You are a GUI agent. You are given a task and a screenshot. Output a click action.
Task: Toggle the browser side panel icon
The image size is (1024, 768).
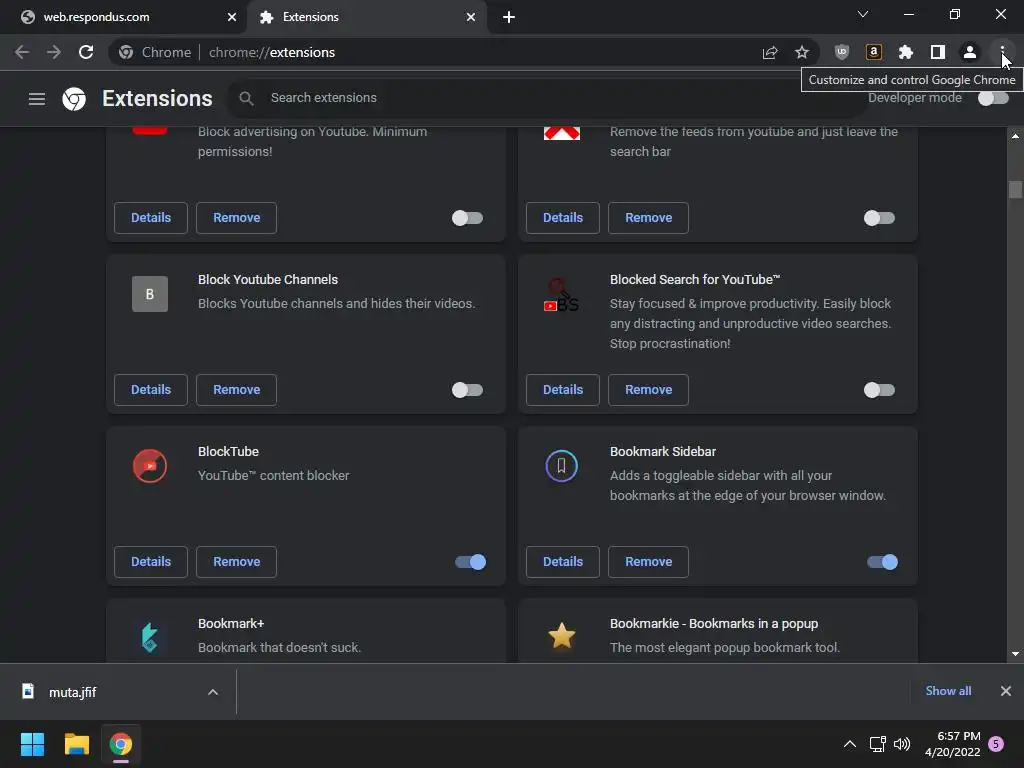tap(938, 52)
